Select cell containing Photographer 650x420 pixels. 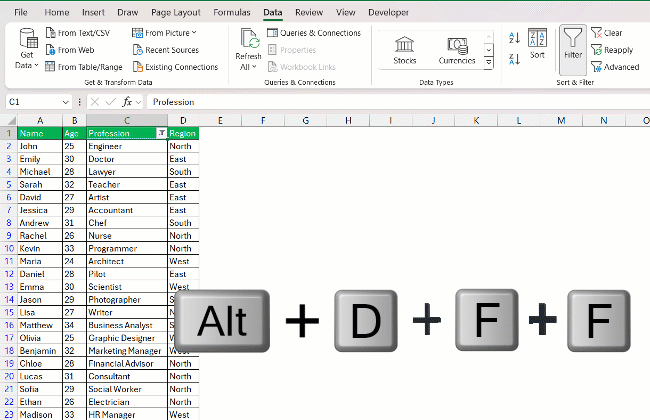(x=127, y=299)
